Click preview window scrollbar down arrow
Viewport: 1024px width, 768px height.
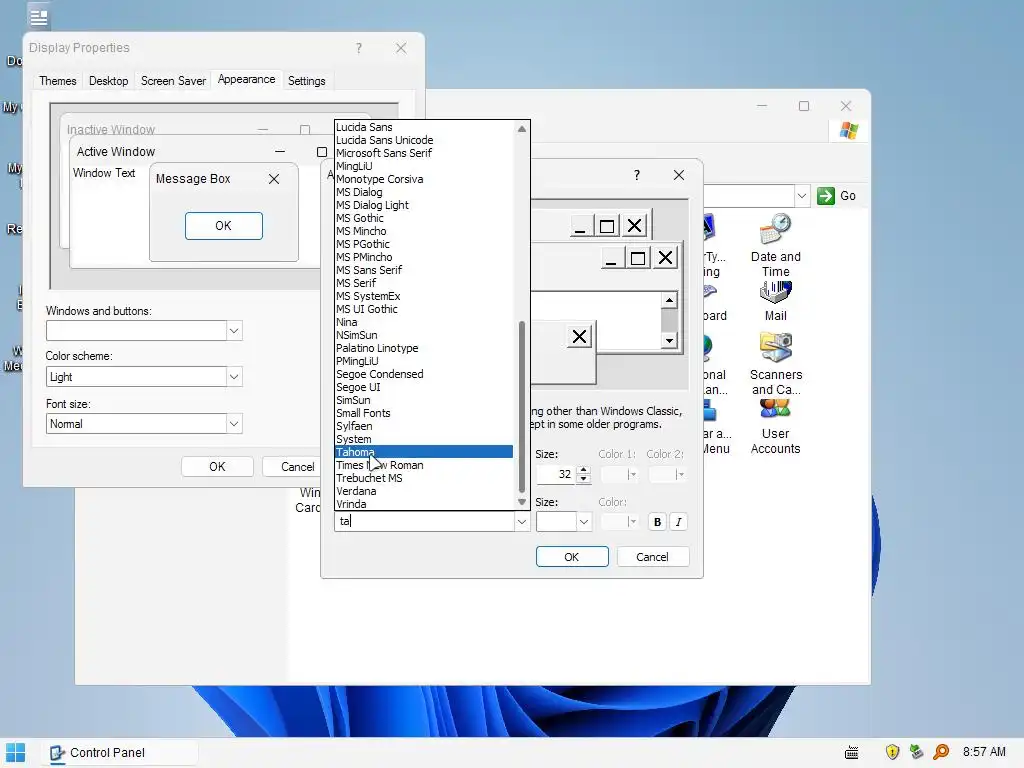tap(669, 341)
